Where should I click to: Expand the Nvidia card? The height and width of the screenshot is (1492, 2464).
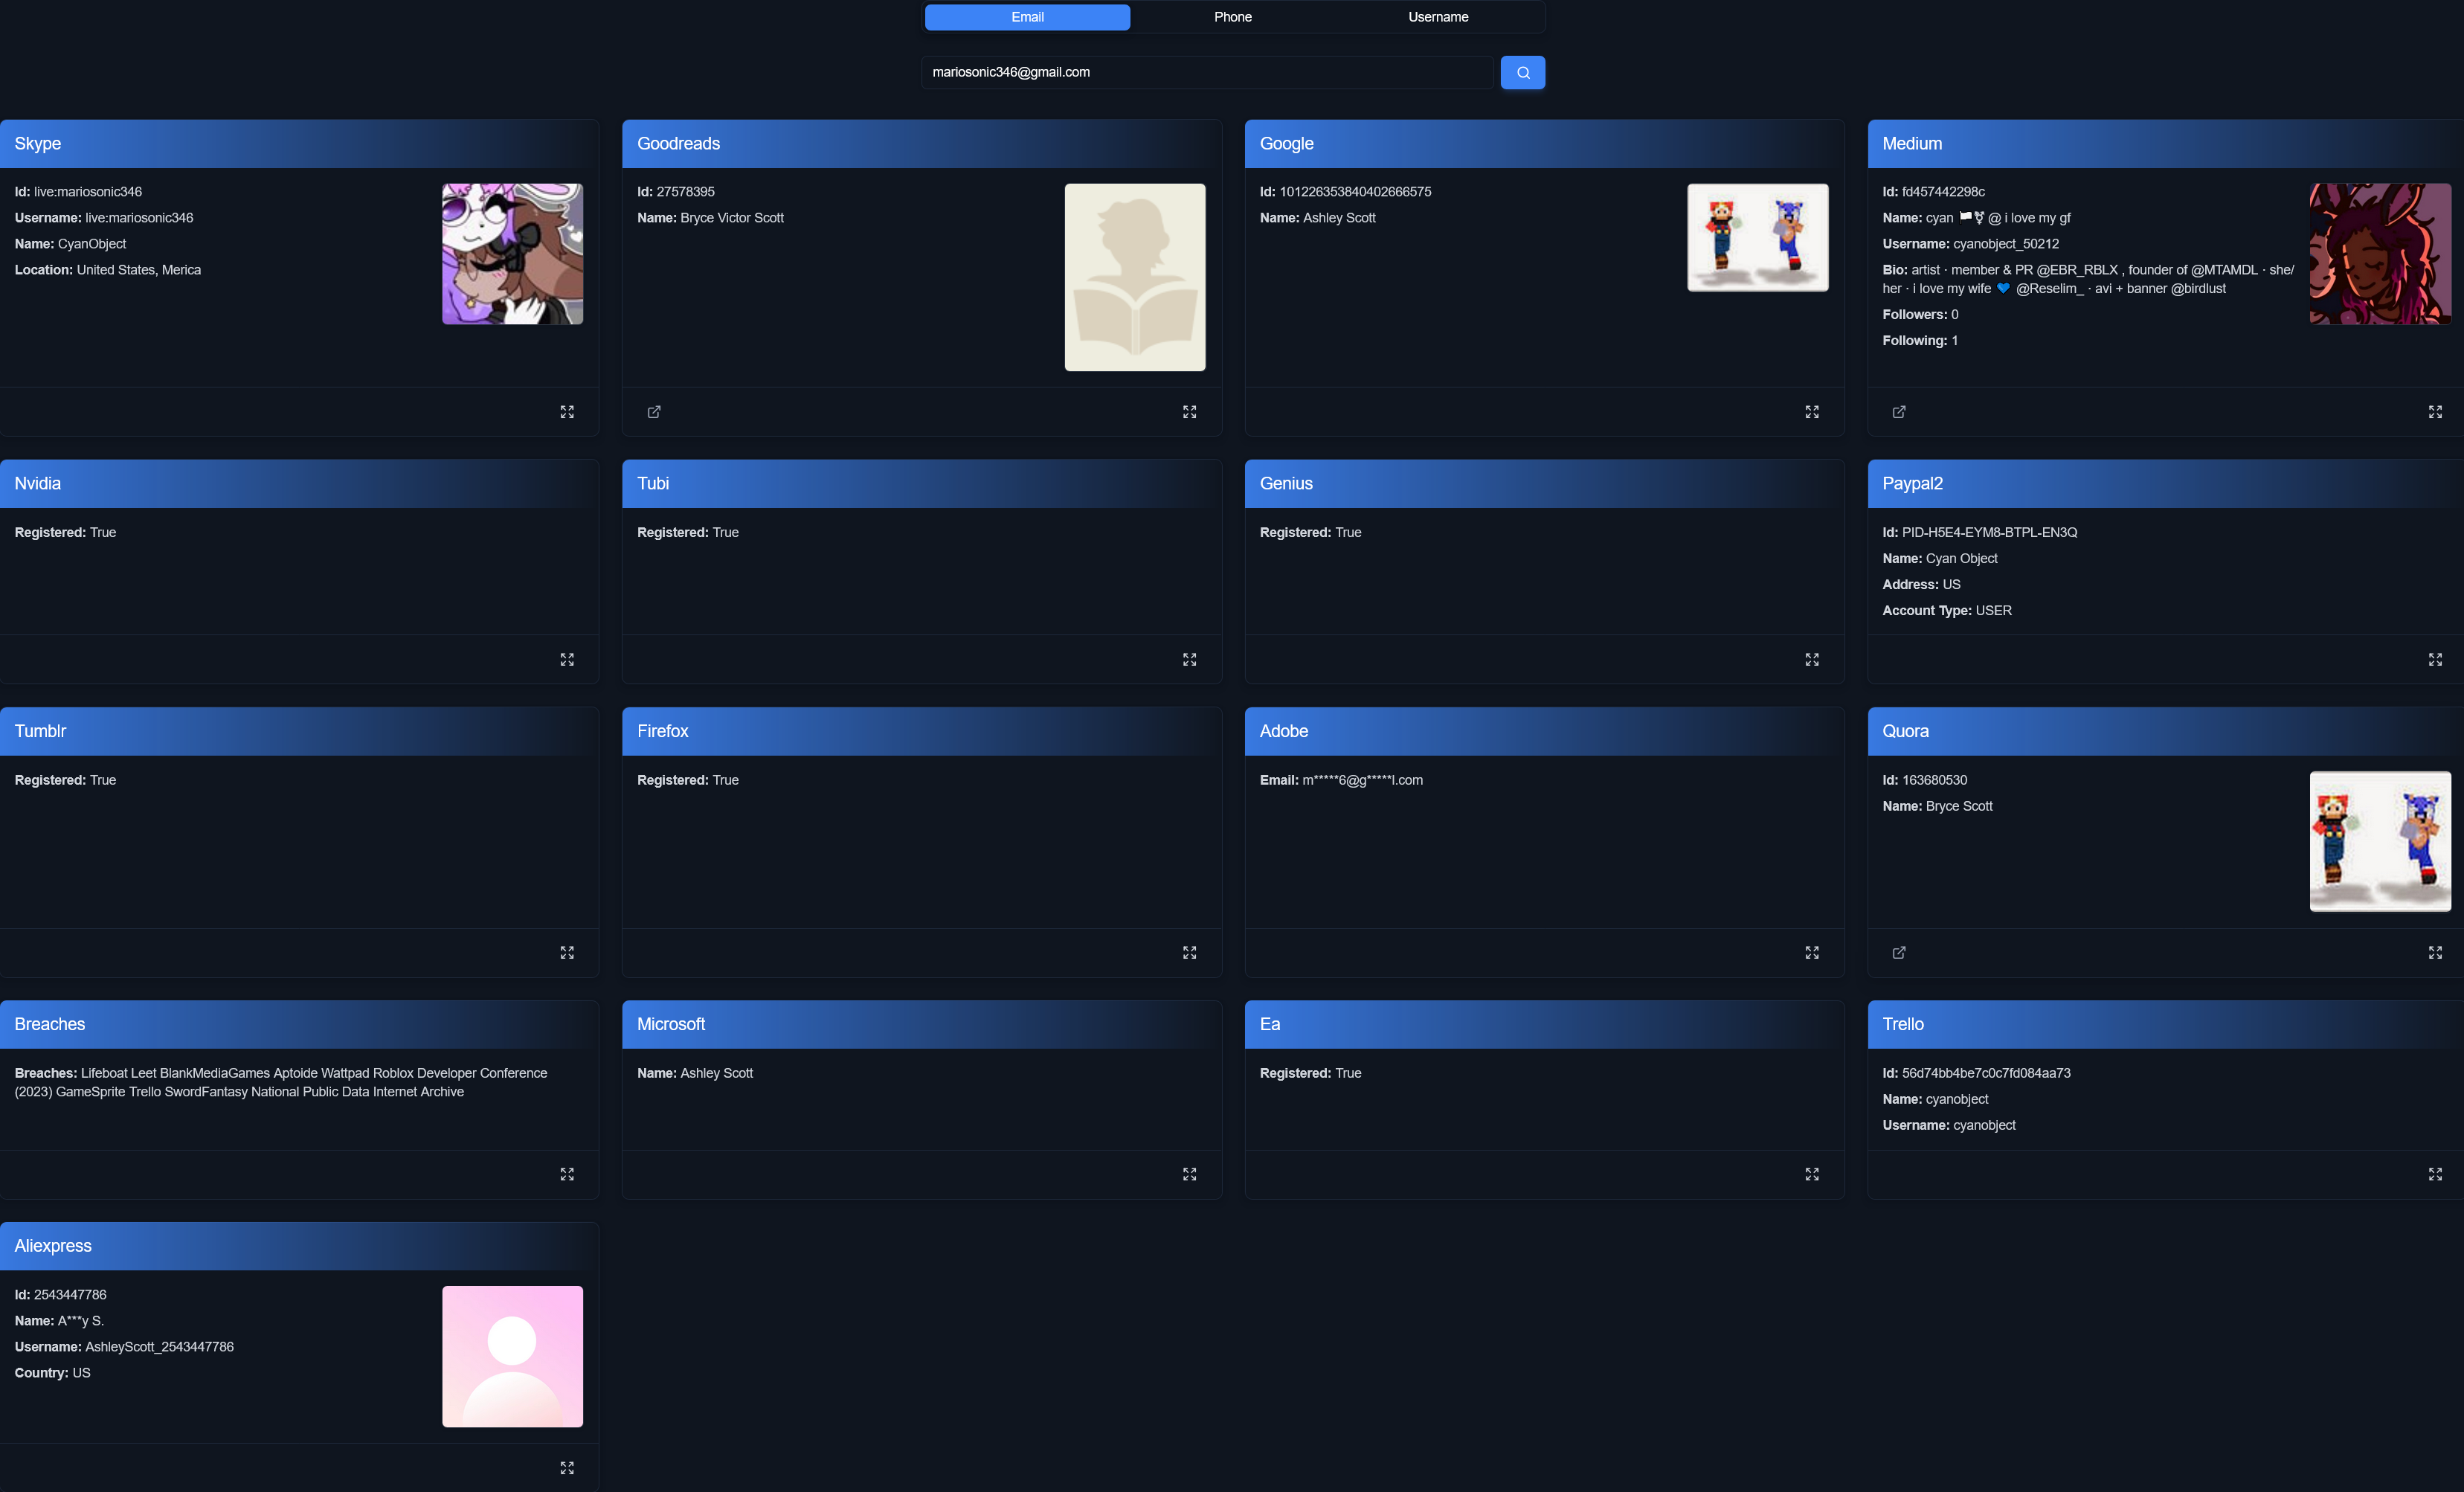coord(567,660)
